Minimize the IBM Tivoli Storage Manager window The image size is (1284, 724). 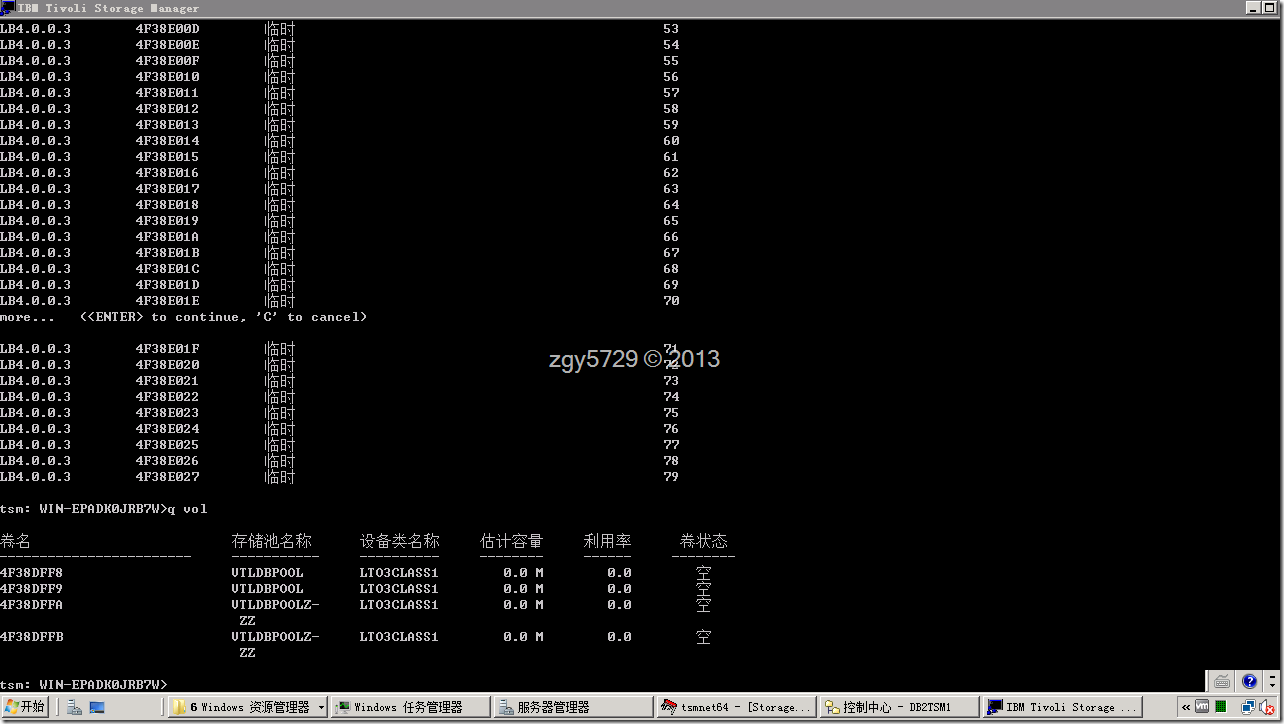[1255, 8]
